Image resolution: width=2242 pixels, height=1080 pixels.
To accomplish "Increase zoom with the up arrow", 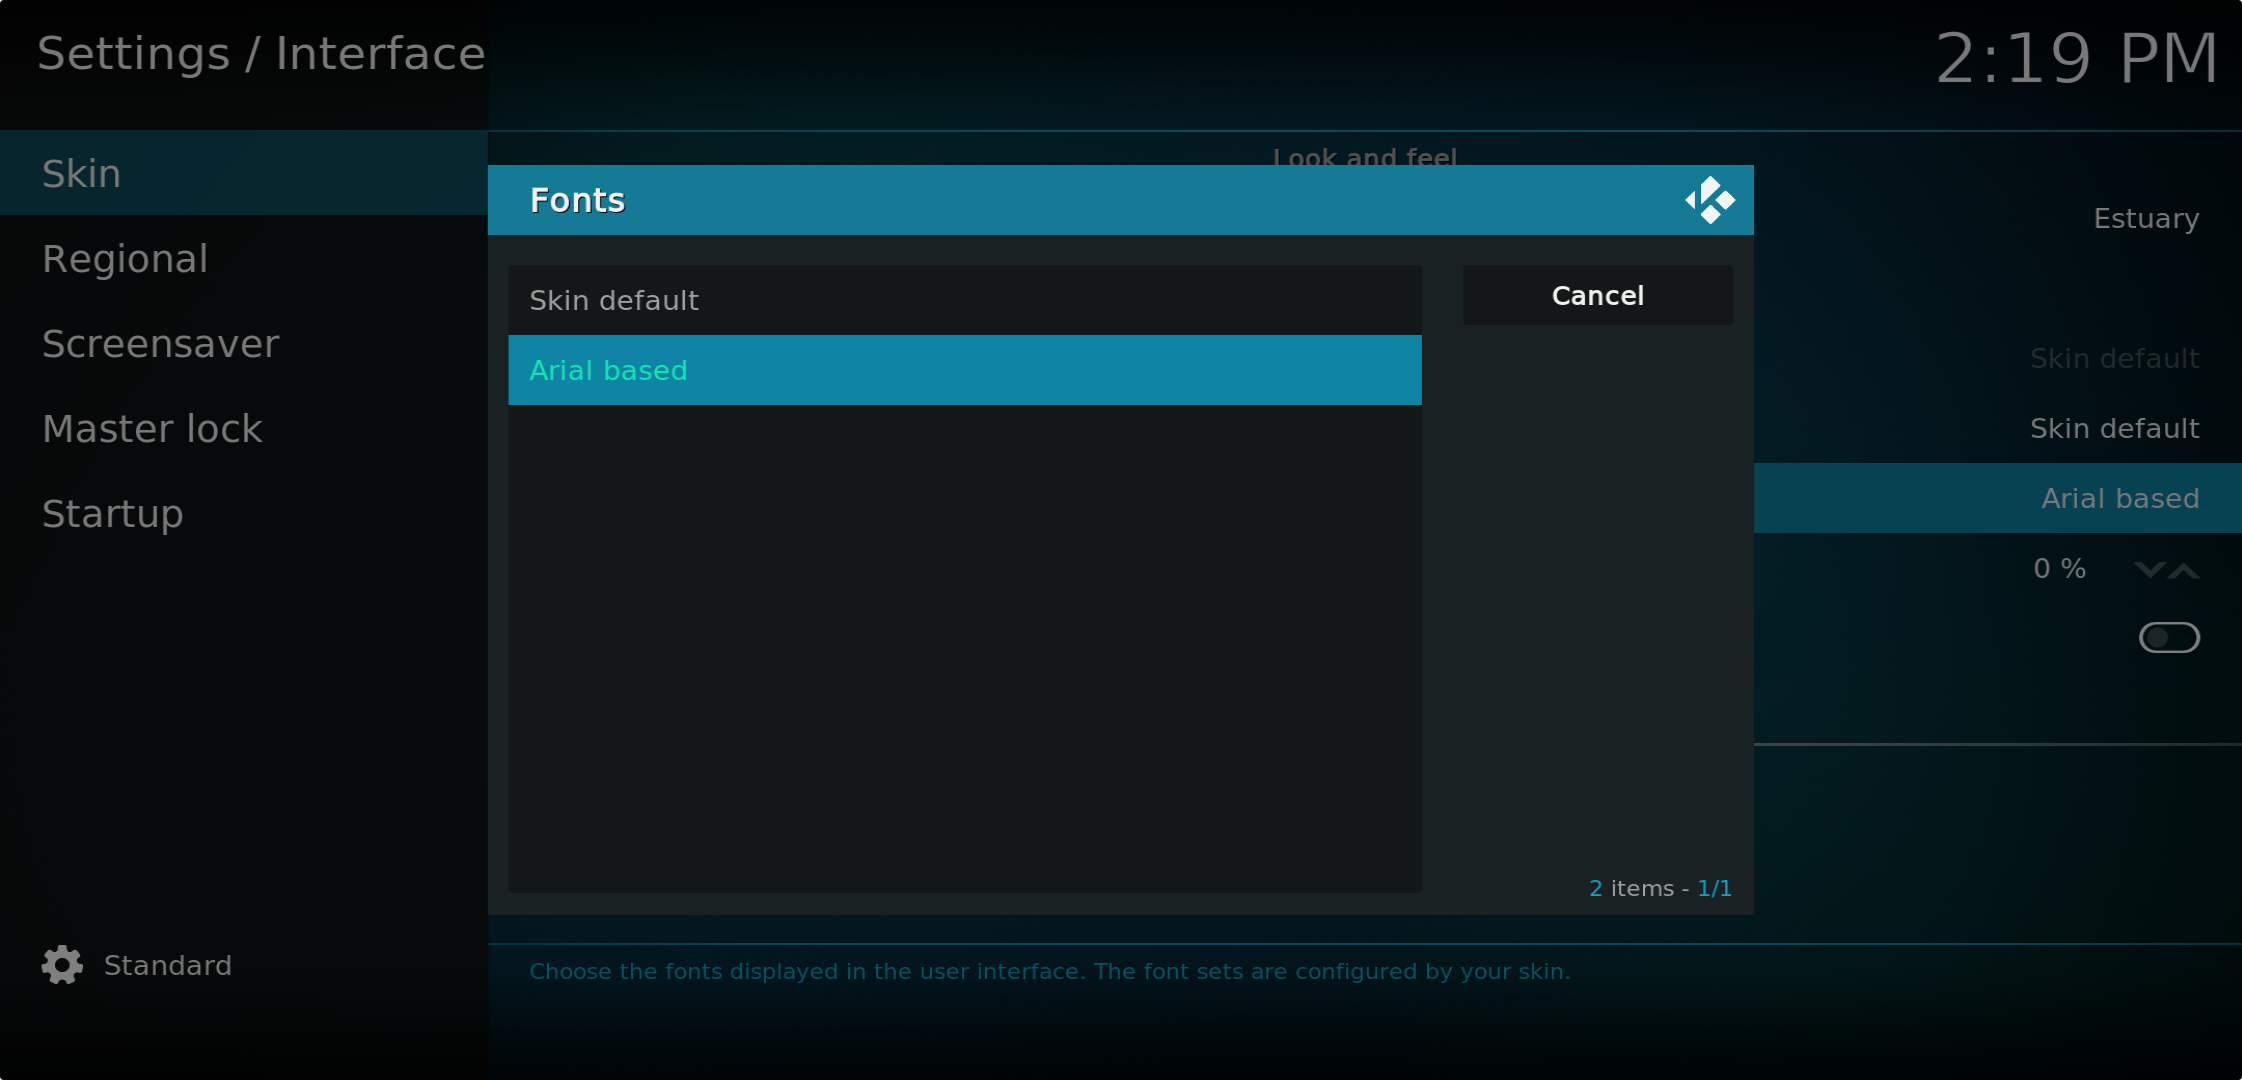I will pyautogui.click(x=2184, y=570).
